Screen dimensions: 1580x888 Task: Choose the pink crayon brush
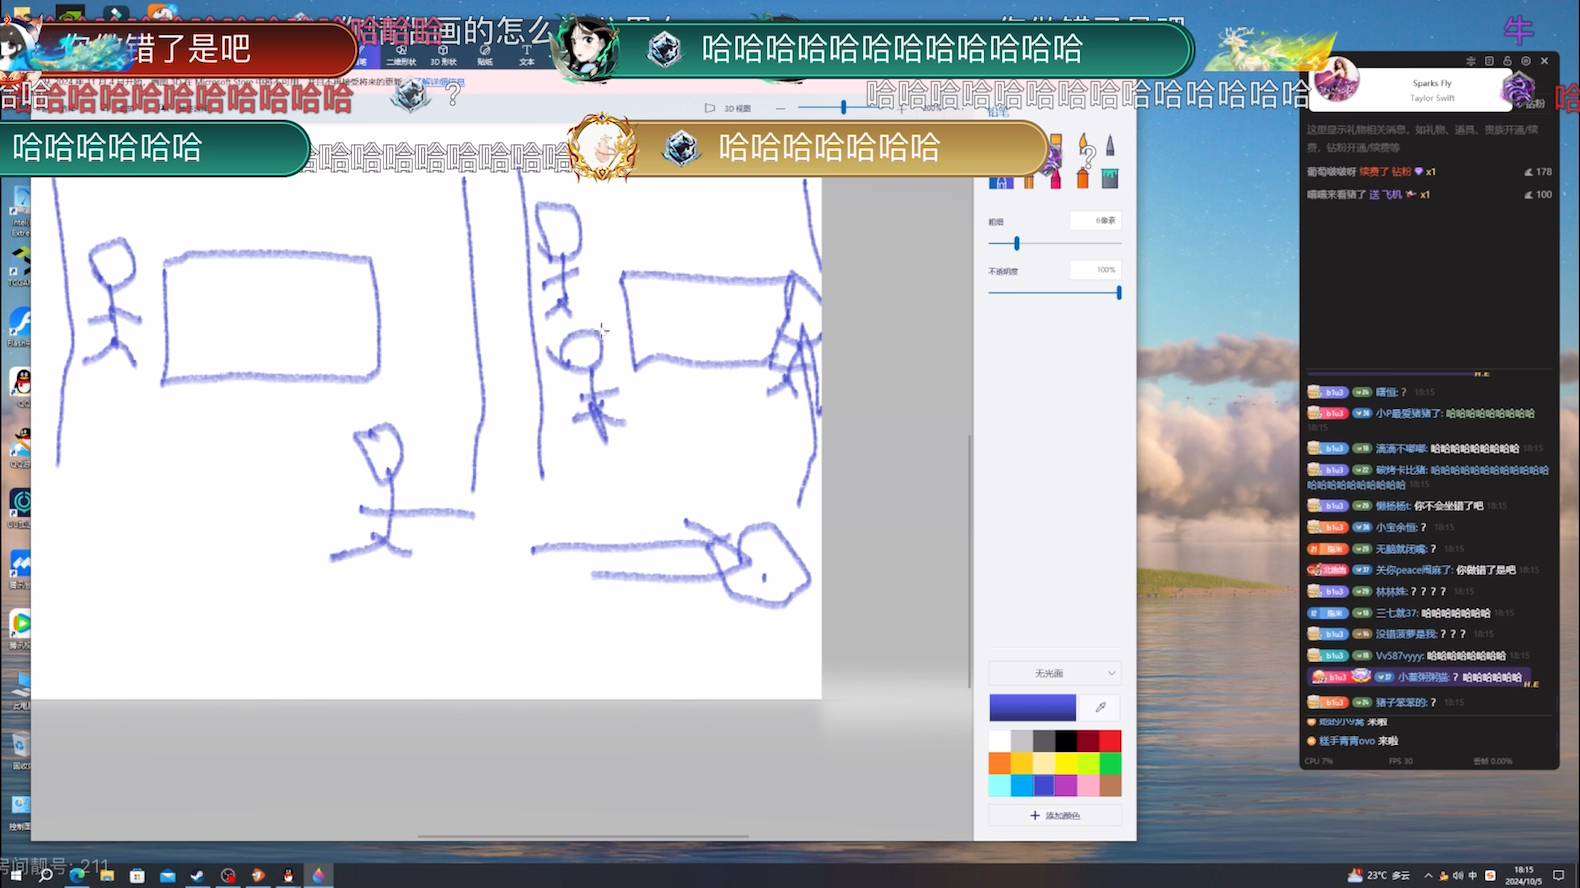coord(1055,179)
